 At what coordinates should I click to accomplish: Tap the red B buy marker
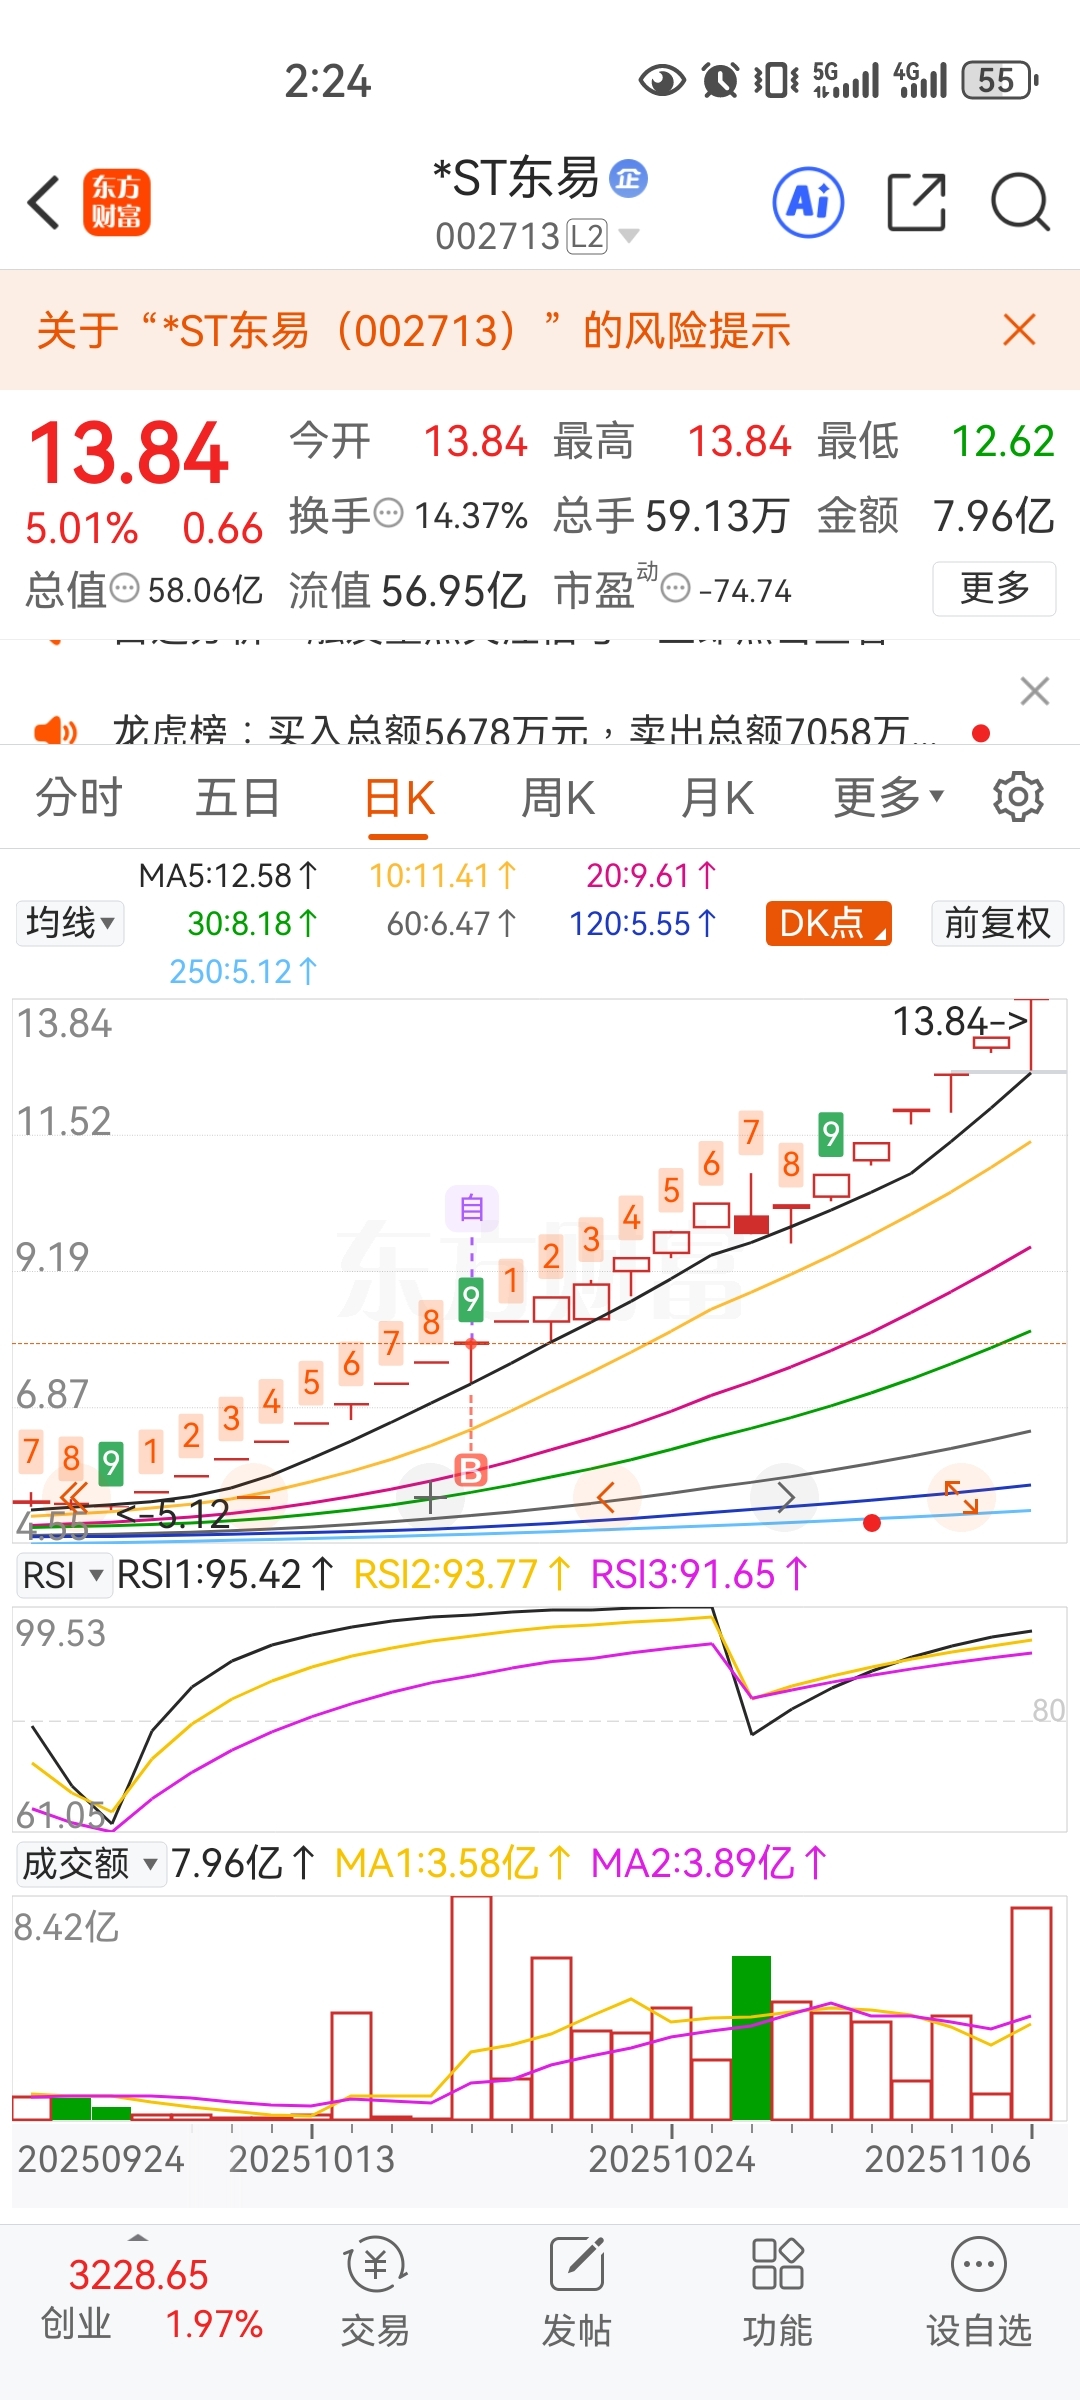coord(471,1470)
